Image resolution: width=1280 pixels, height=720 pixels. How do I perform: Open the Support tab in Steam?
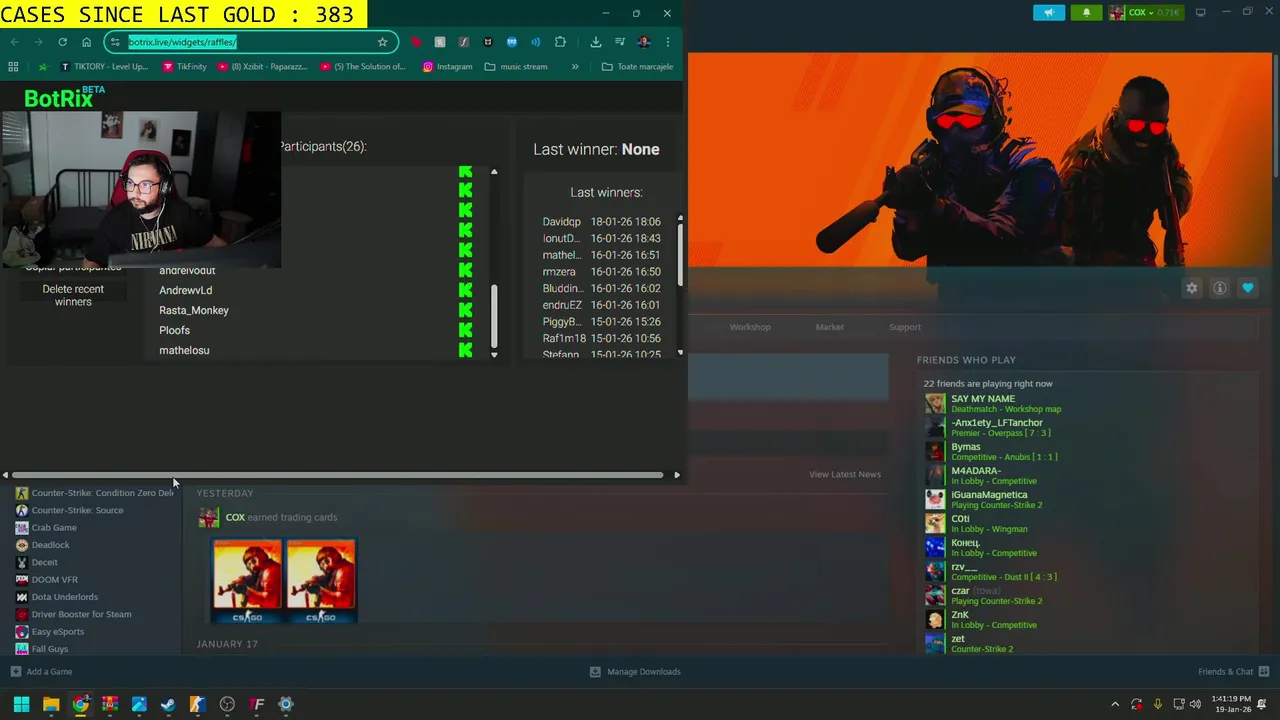(905, 327)
